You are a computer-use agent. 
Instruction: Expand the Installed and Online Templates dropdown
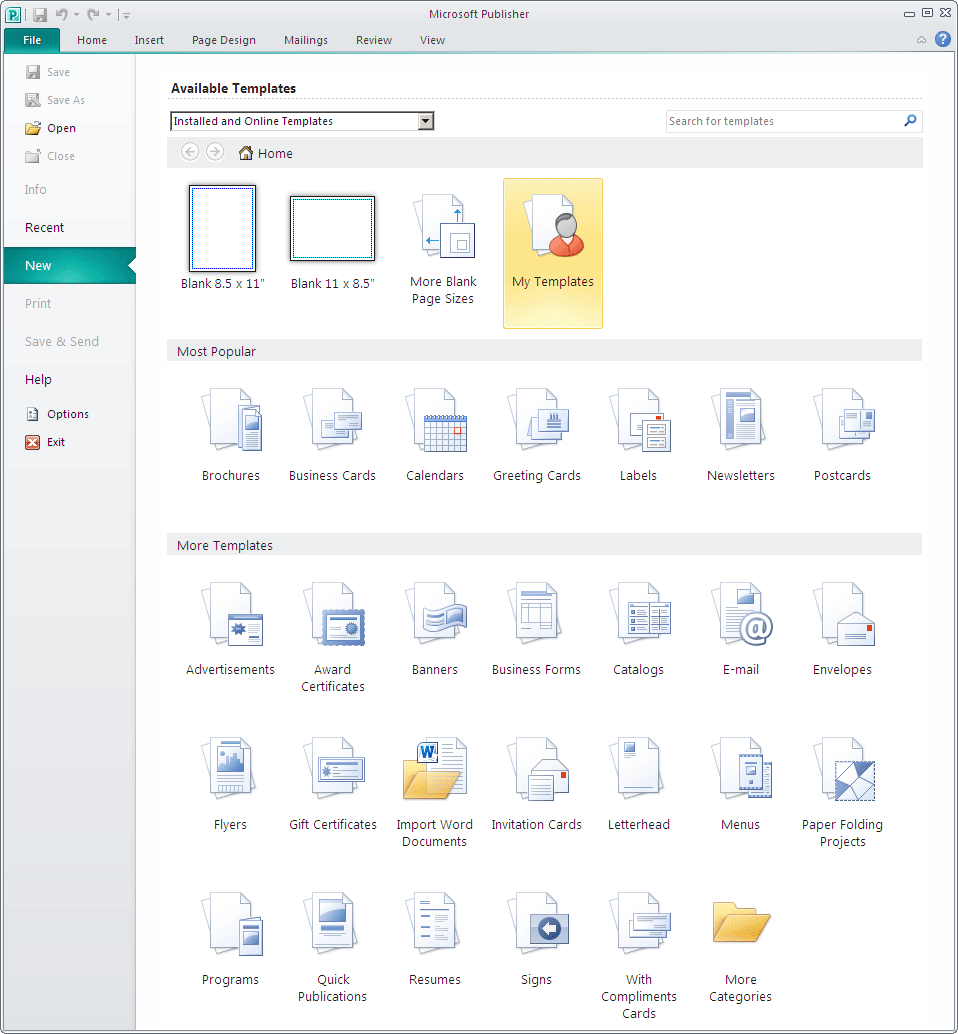coord(426,121)
